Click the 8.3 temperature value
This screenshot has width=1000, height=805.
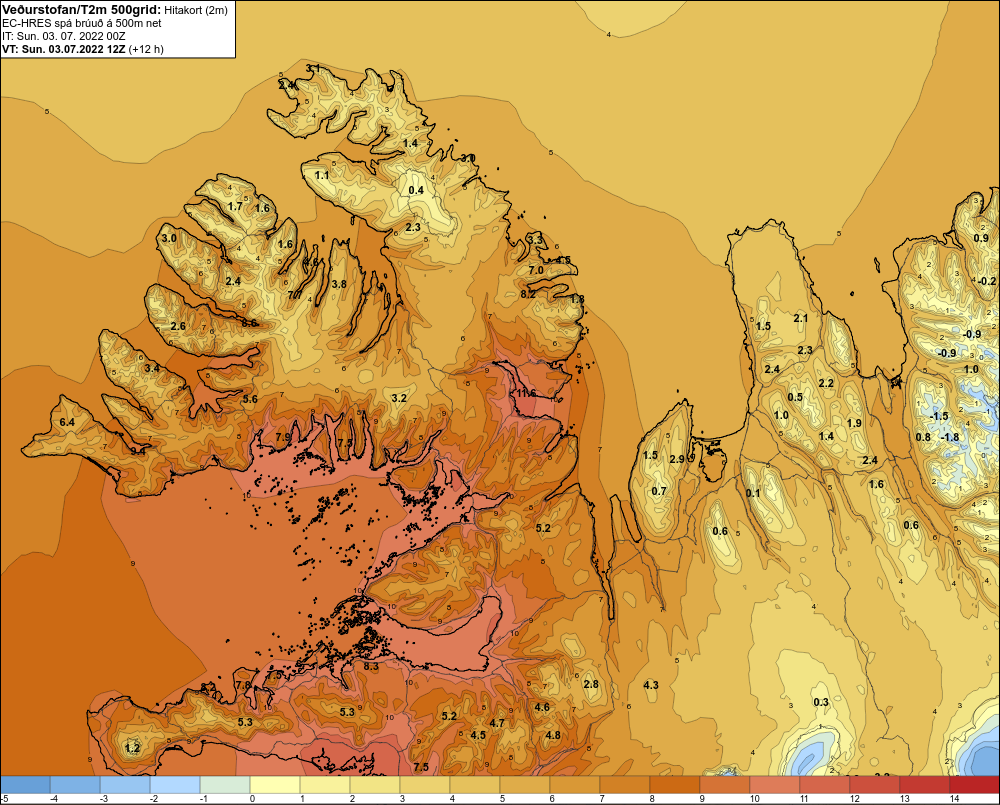point(371,666)
